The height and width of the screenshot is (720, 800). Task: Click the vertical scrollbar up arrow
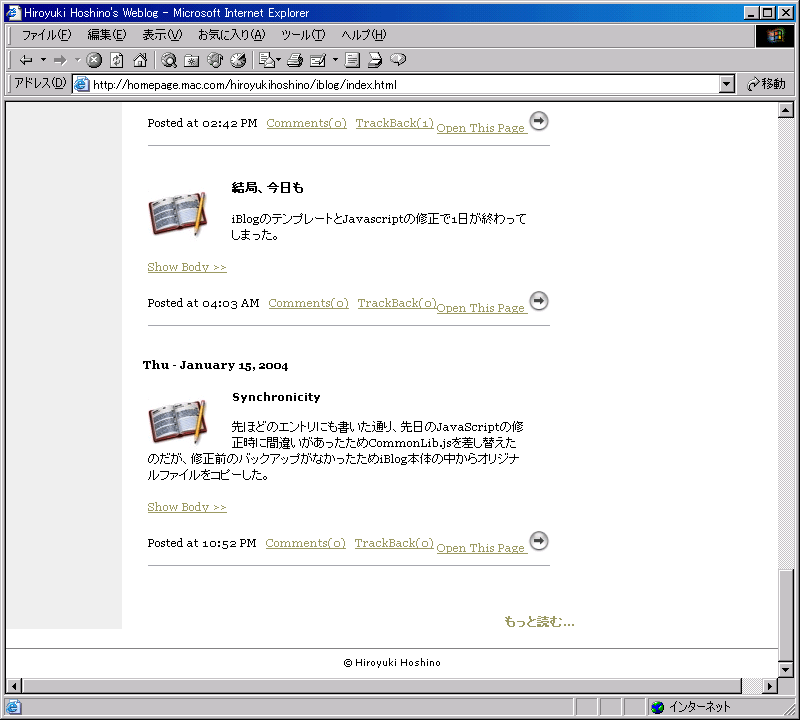click(786, 110)
